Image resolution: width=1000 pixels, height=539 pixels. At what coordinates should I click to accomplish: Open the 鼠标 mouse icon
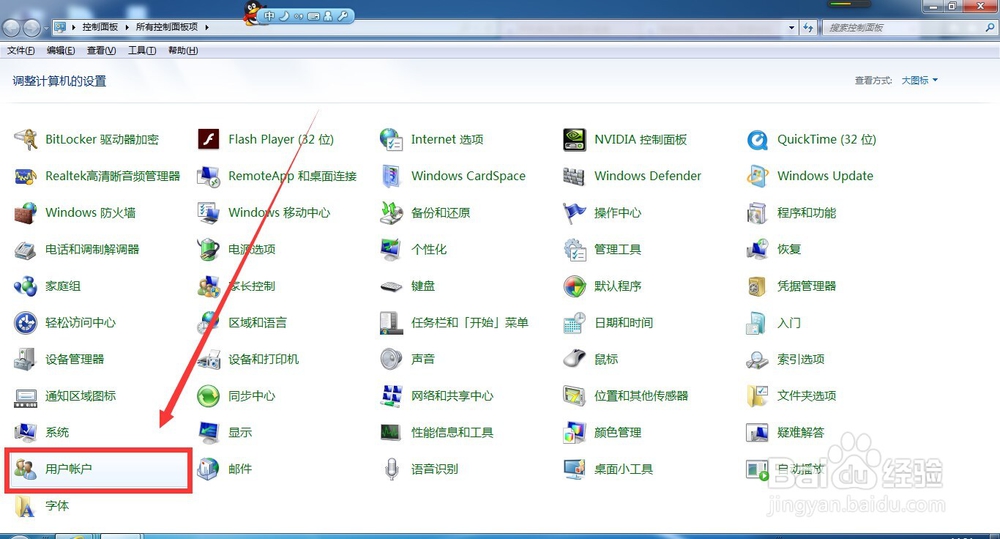tap(575, 359)
